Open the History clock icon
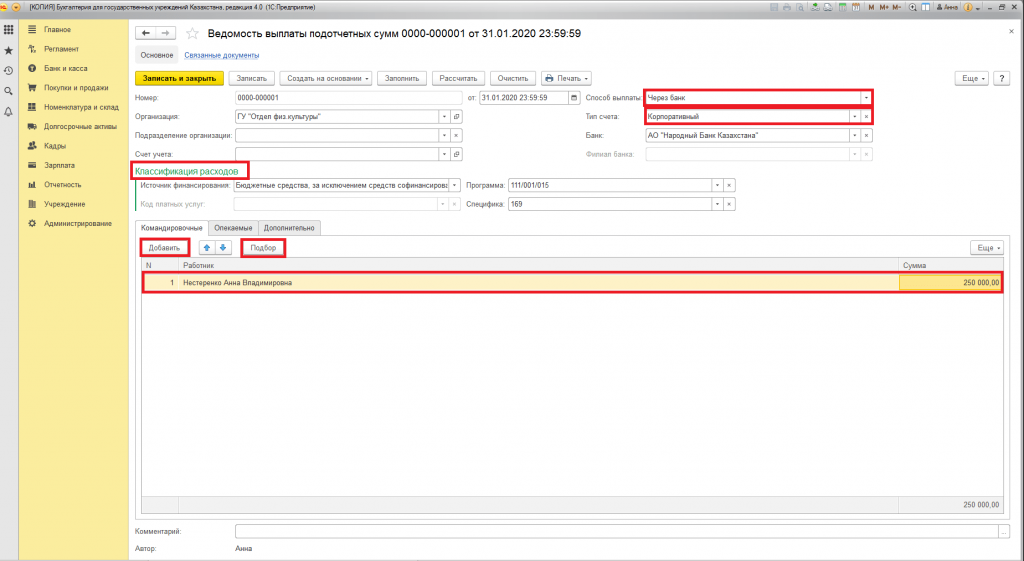 [8, 70]
